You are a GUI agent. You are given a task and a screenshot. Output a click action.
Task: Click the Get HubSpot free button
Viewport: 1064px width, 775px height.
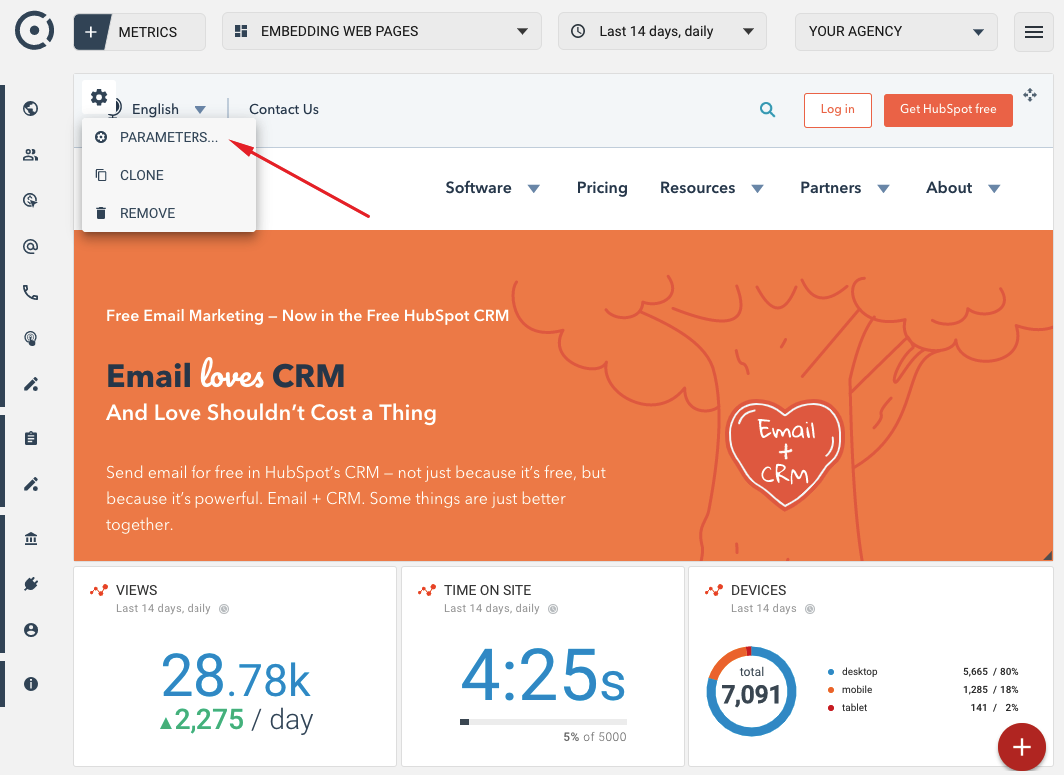[948, 110]
